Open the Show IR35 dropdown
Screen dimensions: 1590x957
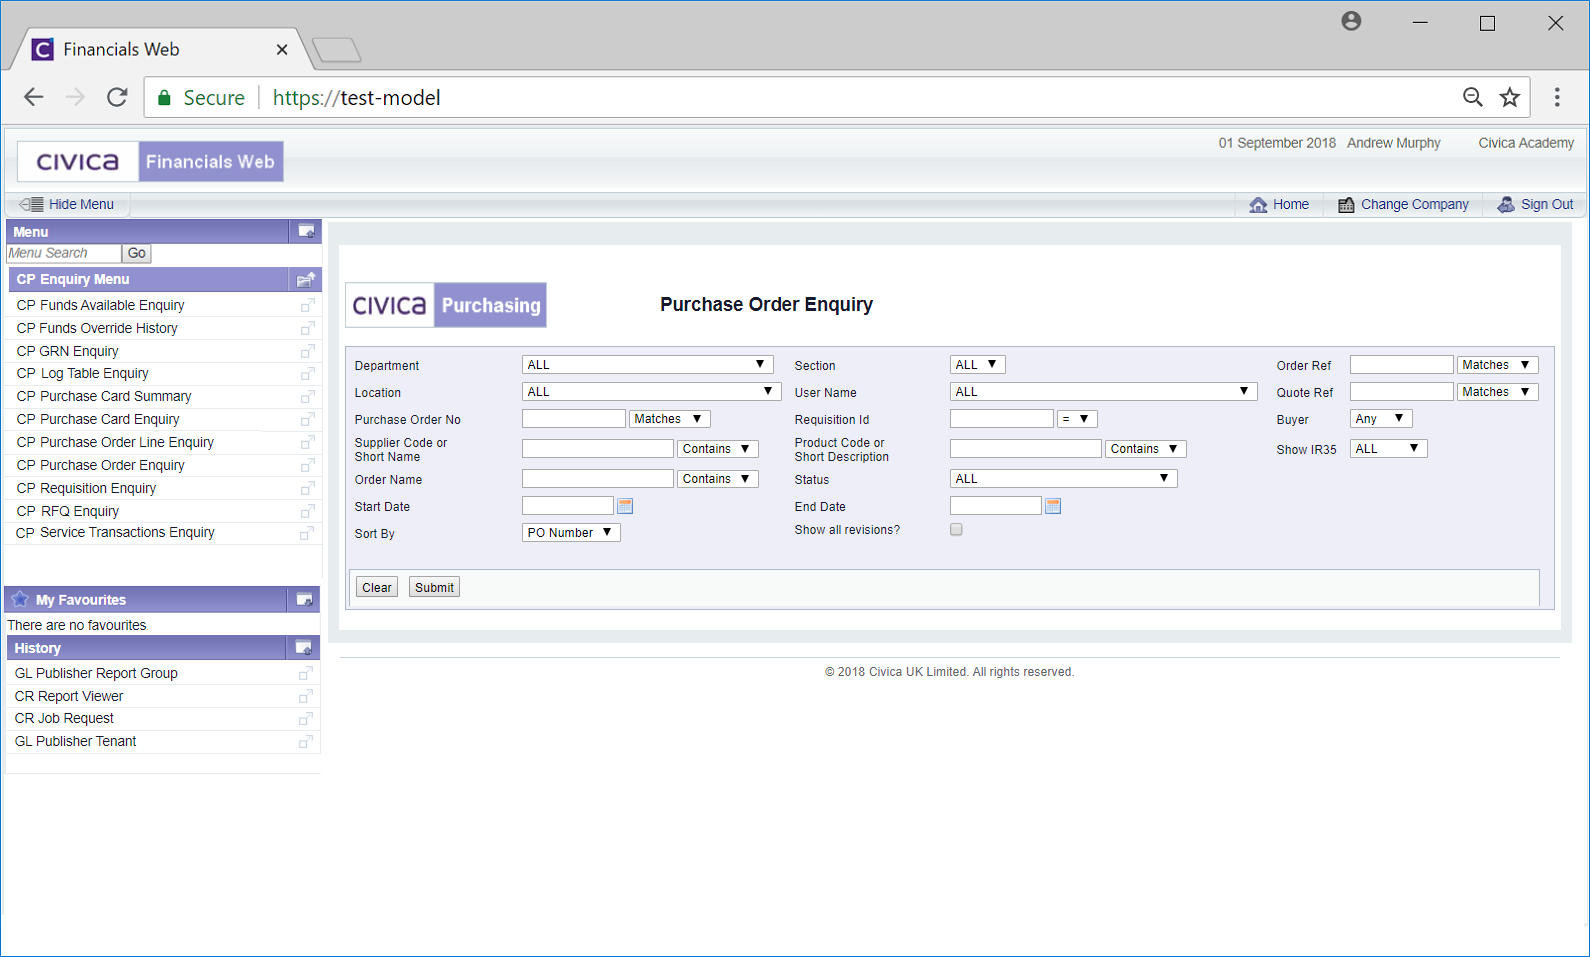[1388, 449]
